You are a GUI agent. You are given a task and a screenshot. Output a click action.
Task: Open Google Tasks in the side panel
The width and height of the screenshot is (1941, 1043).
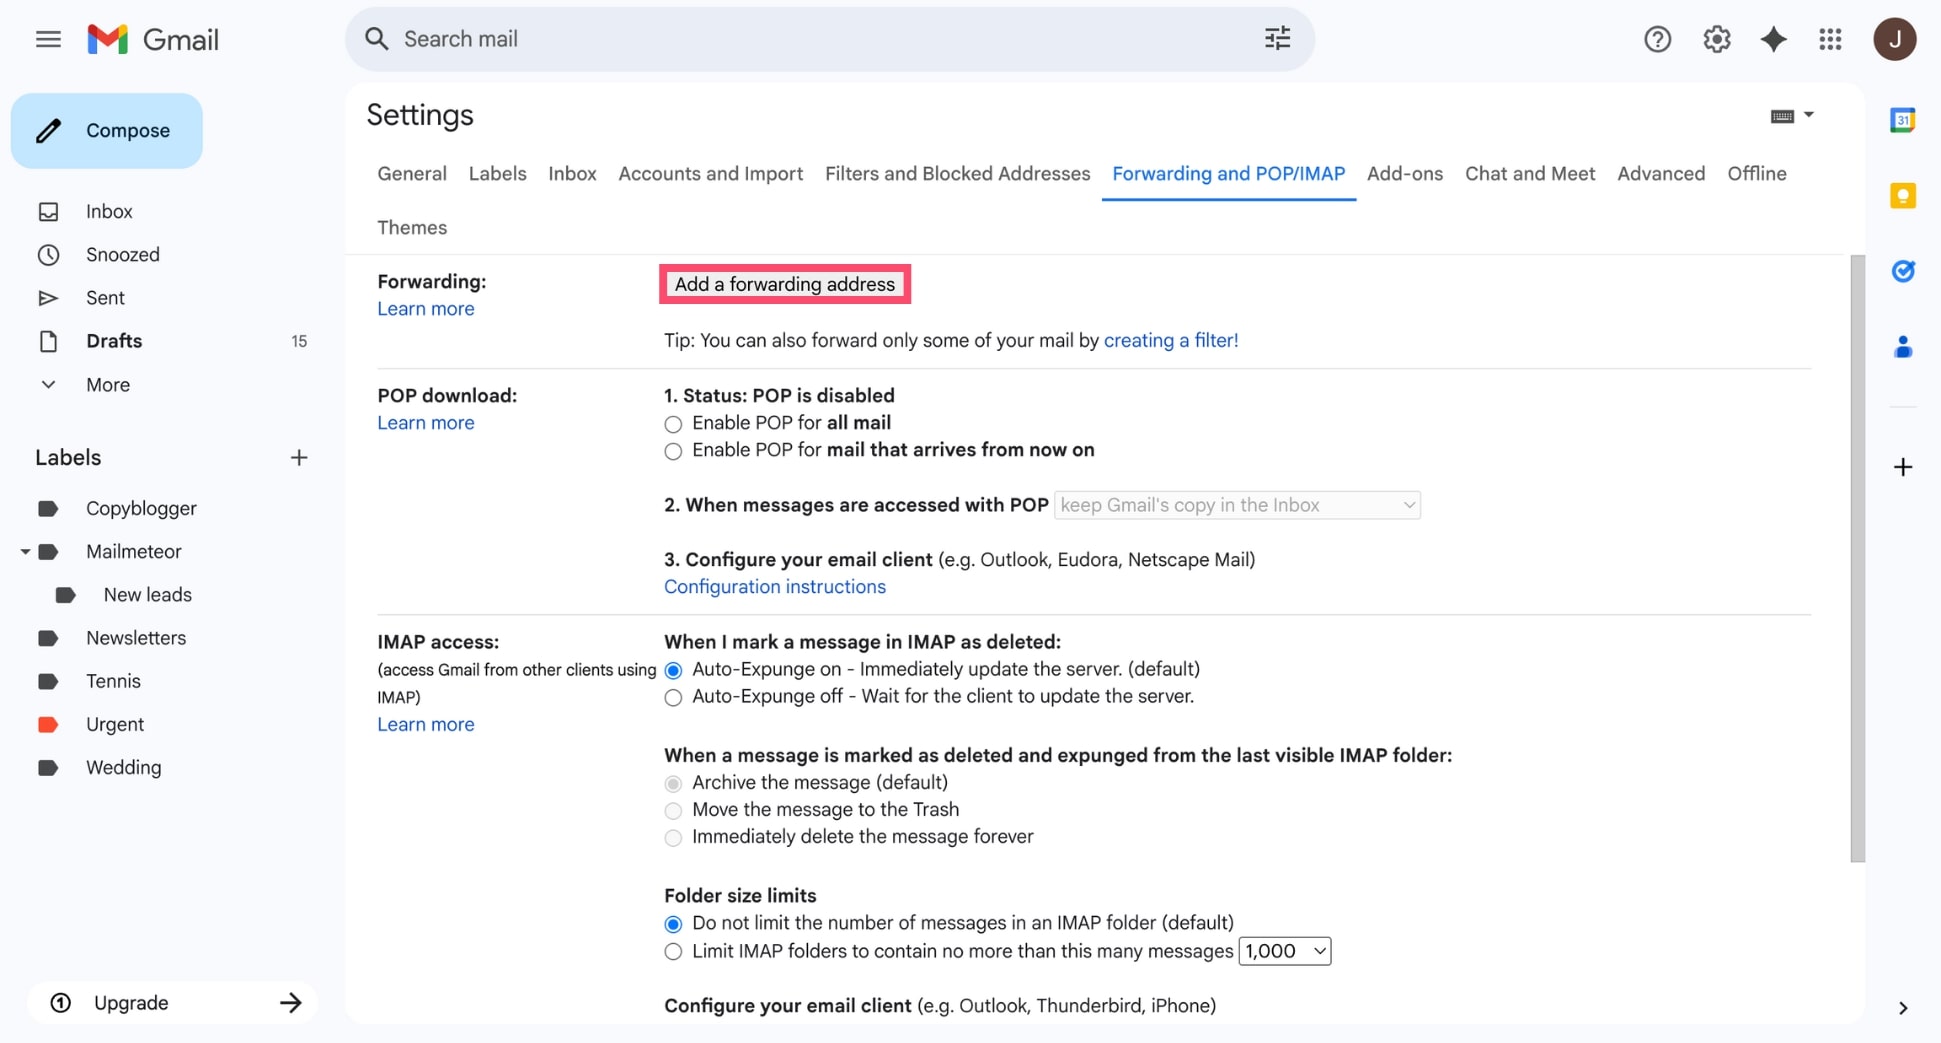point(1903,271)
